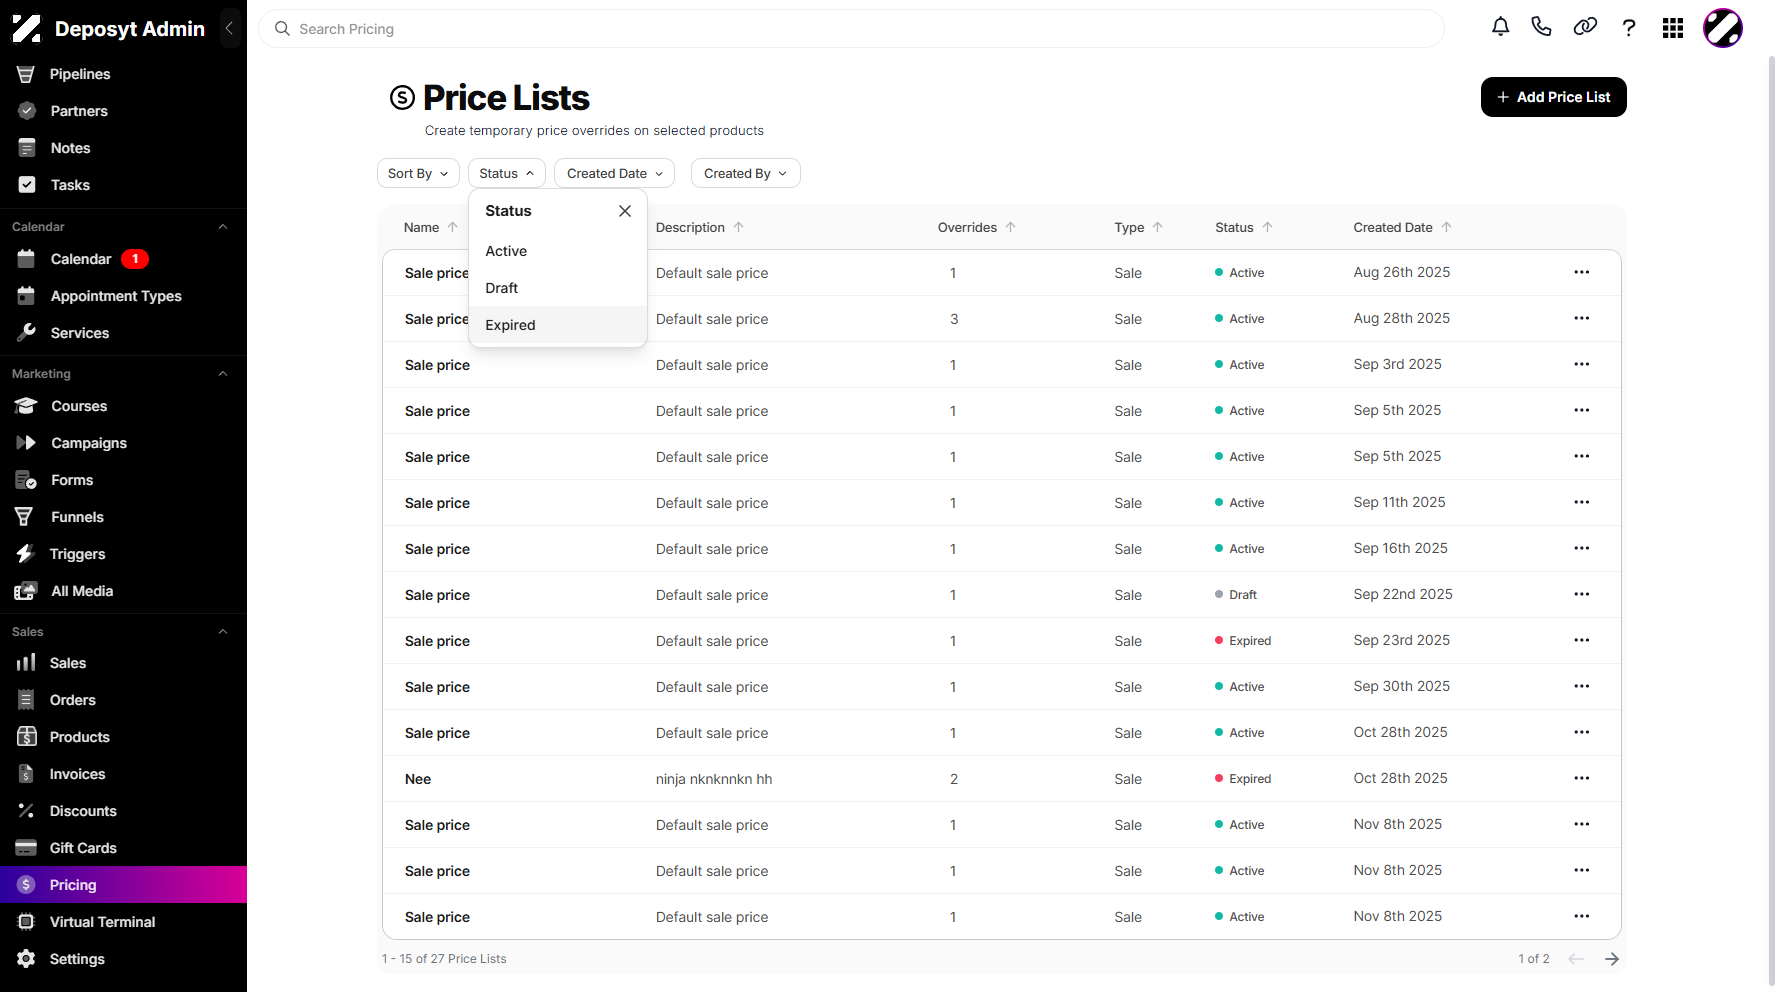This screenshot has width=1775, height=992.
Task: Open the apps grid menu
Action: (1673, 28)
